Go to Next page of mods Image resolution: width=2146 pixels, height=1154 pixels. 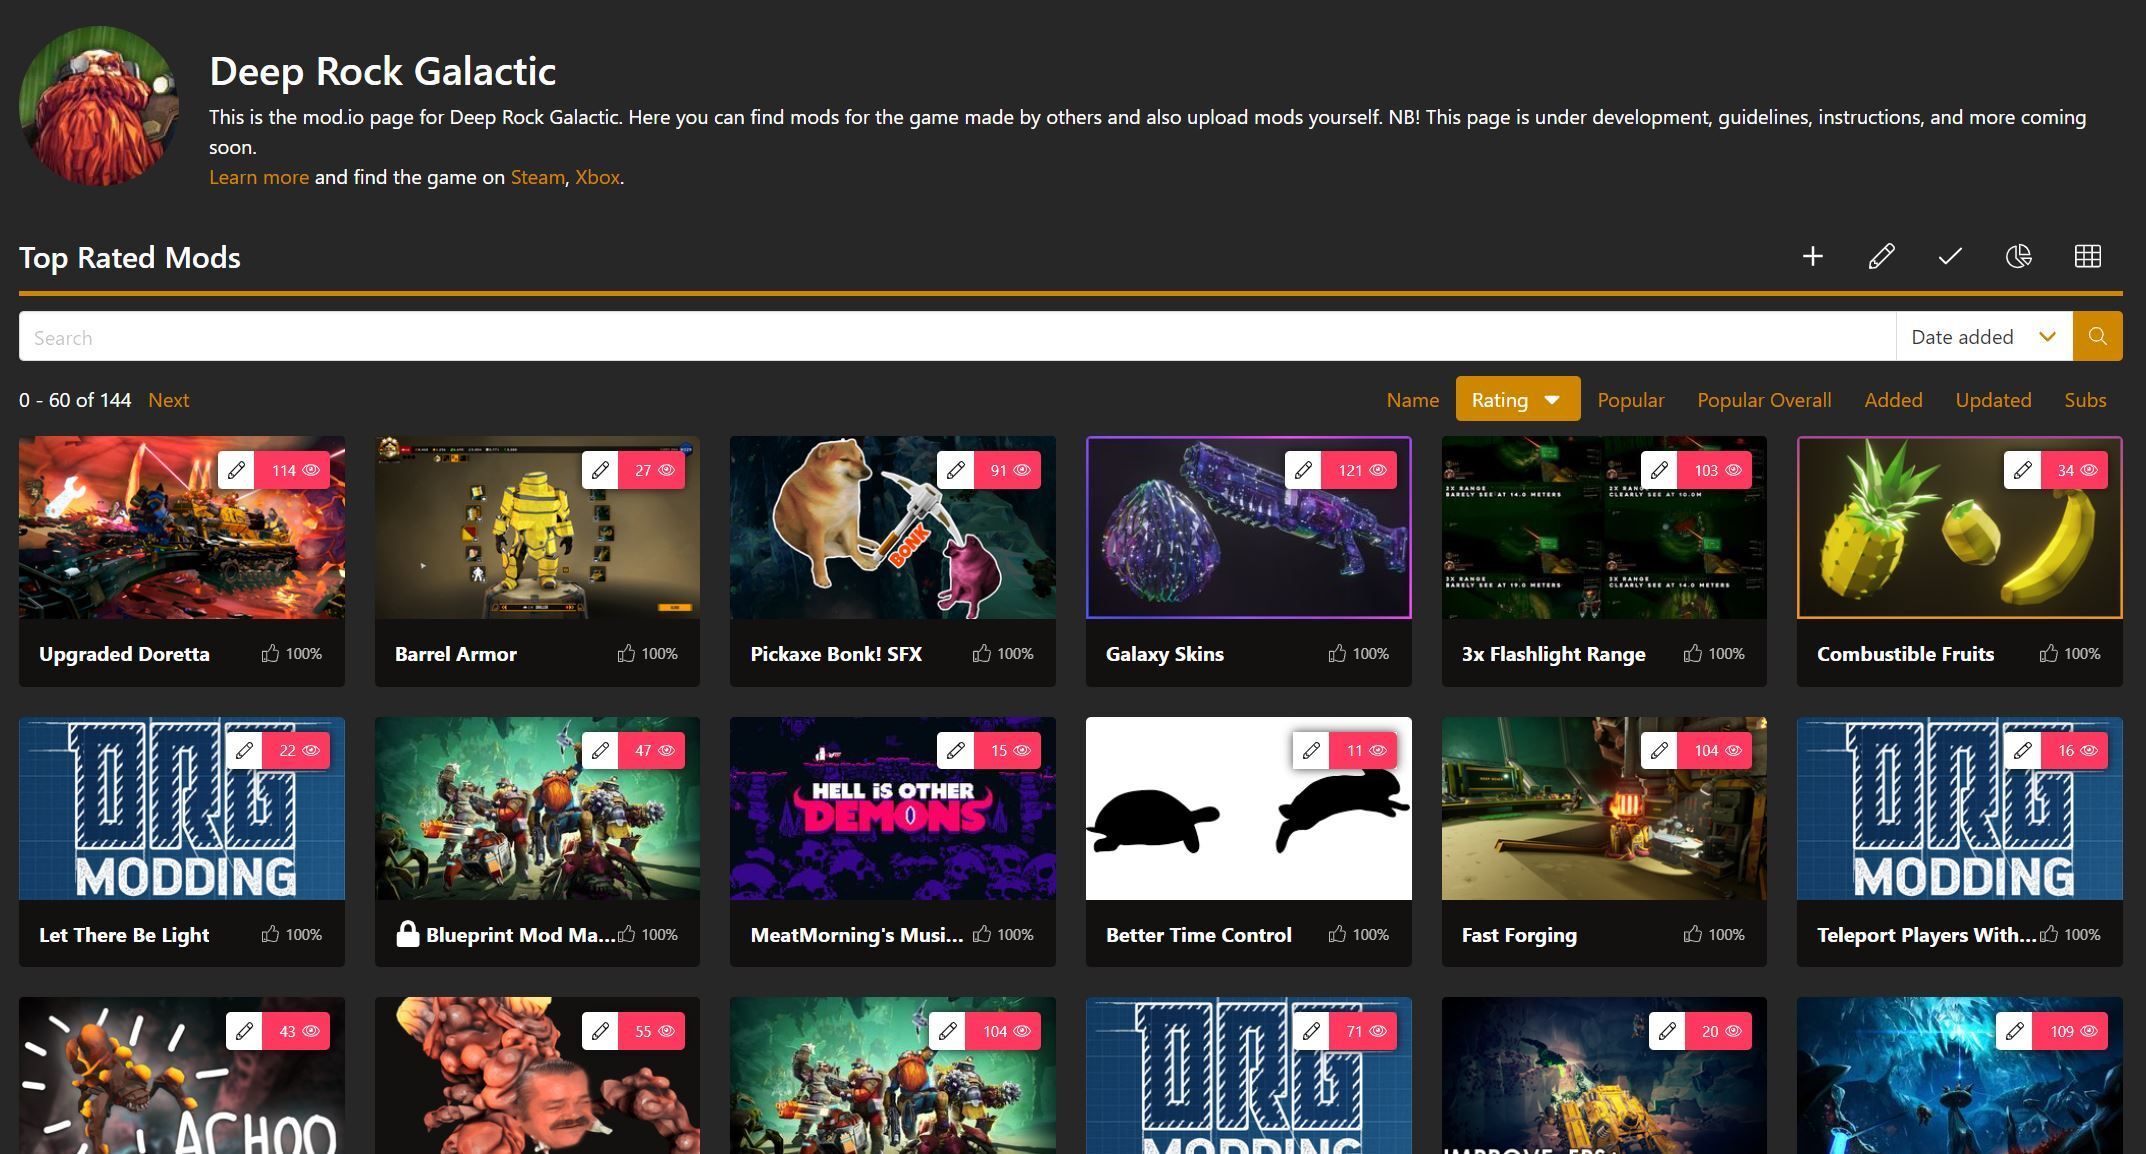(x=168, y=400)
